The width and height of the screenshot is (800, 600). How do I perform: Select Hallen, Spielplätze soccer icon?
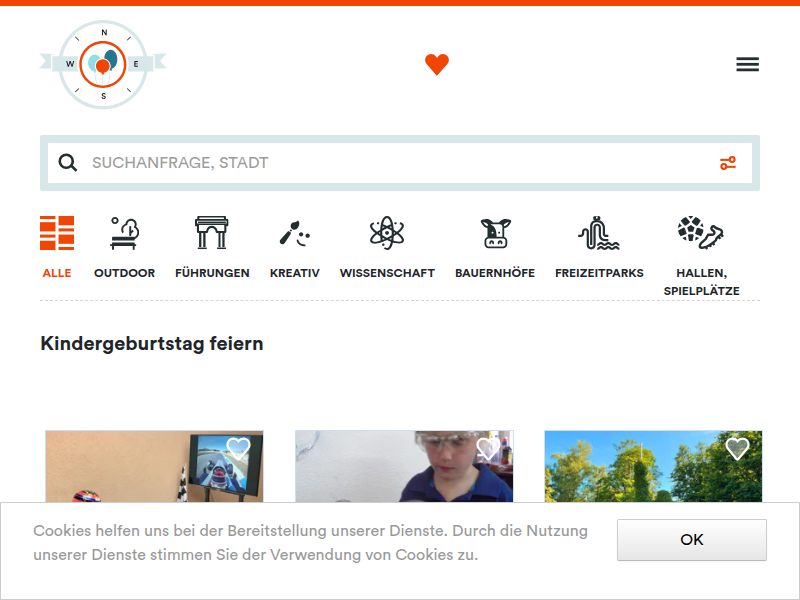(x=701, y=233)
